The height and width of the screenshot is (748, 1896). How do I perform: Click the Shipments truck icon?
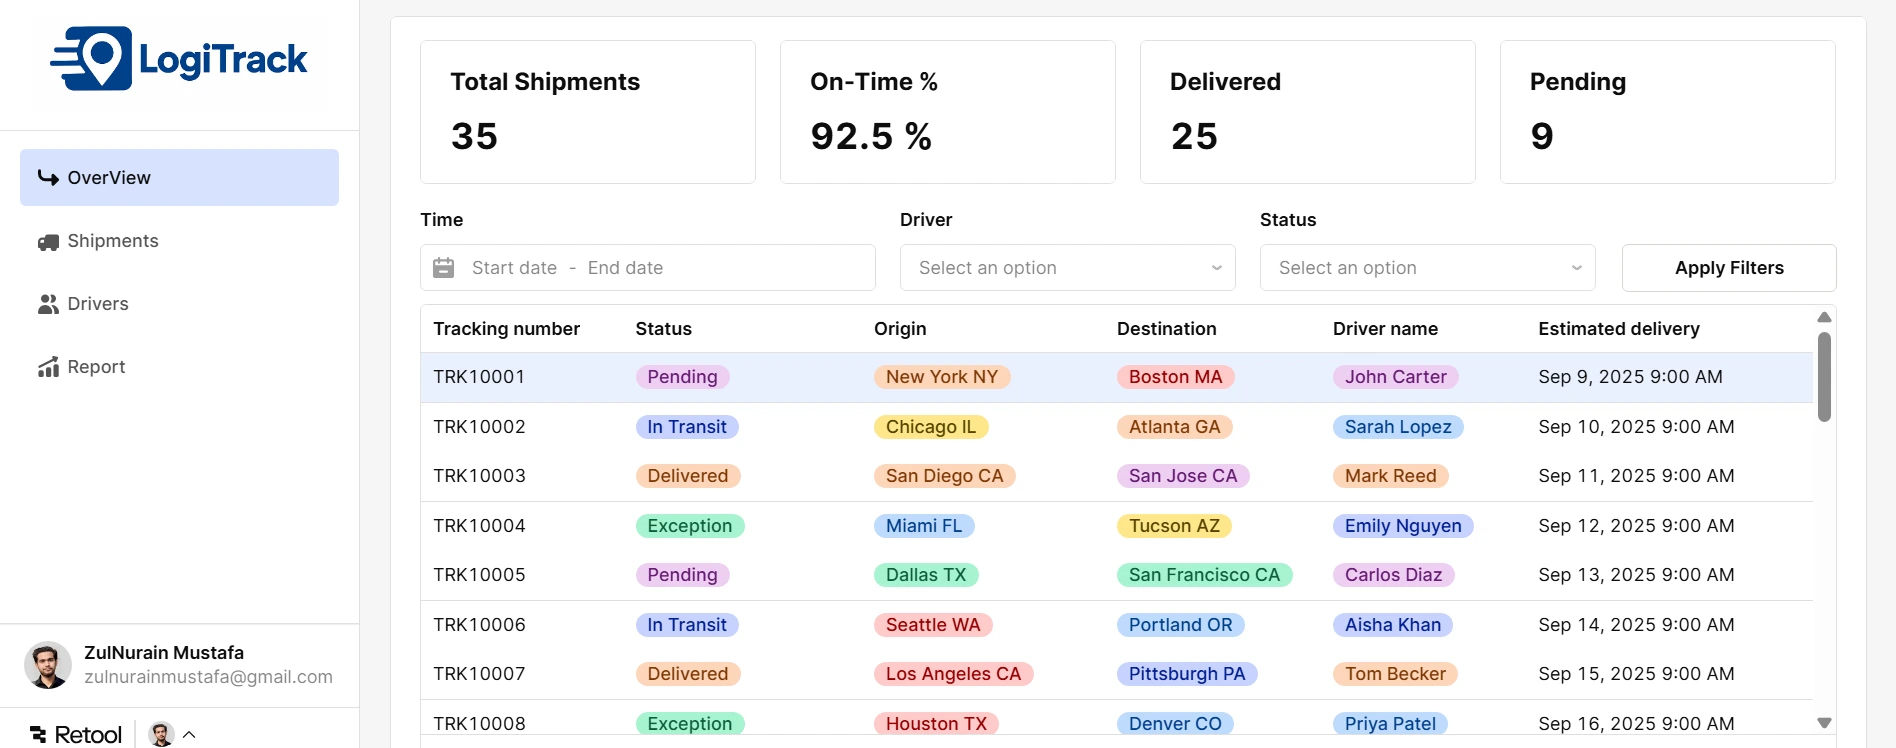tap(48, 242)
